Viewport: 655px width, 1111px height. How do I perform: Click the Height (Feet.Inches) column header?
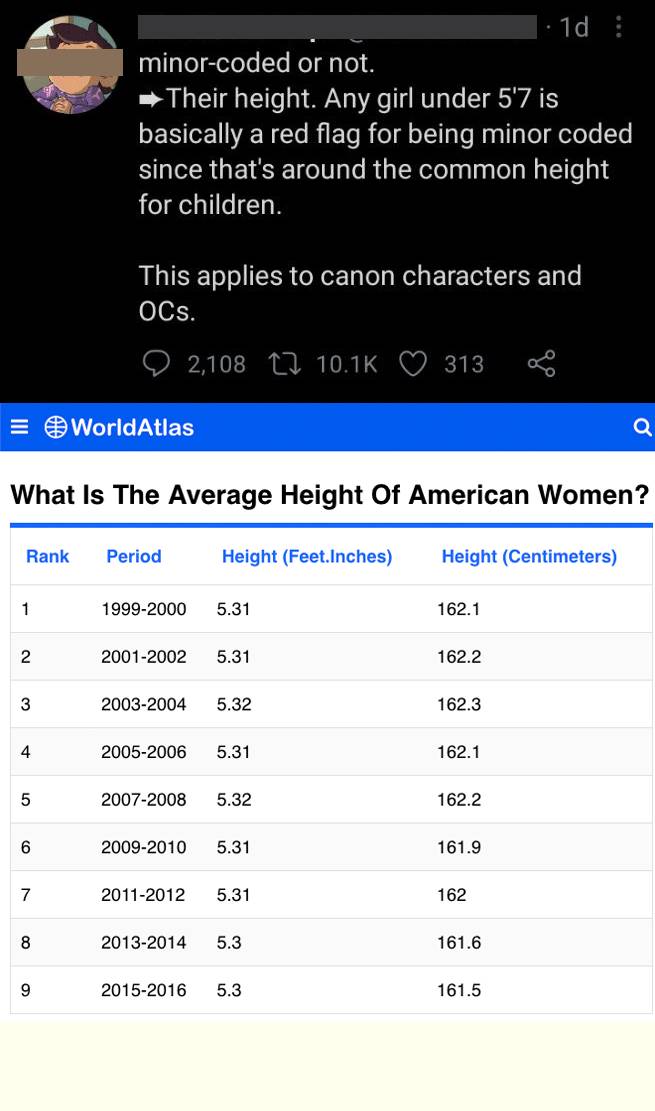306,556
